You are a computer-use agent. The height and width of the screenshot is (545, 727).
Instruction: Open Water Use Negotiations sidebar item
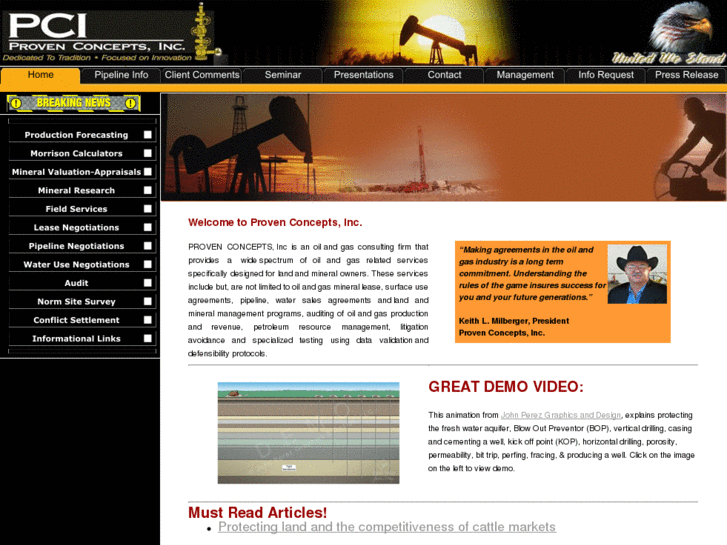(83, 264)
